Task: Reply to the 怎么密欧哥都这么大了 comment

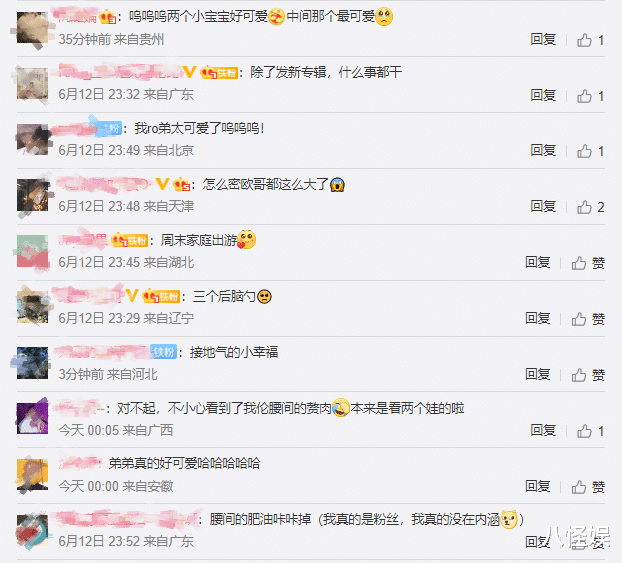Action: 543,206
